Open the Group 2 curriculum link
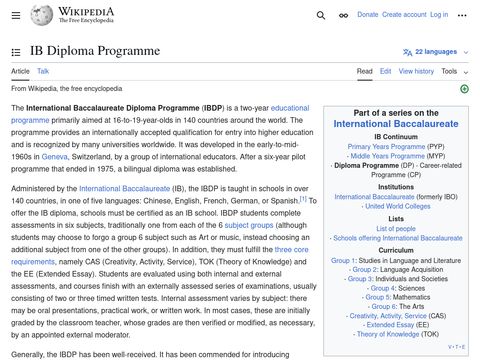 (365, 269)
